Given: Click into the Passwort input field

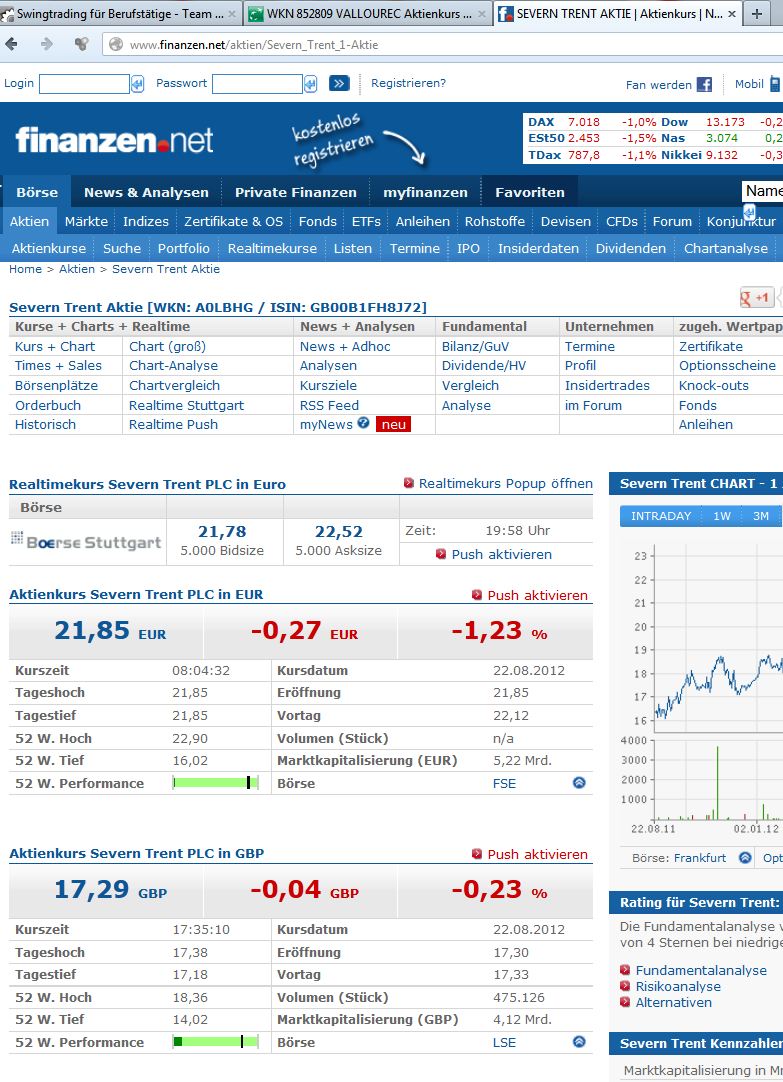Looking at the screenshot, I should pos(257,84).
